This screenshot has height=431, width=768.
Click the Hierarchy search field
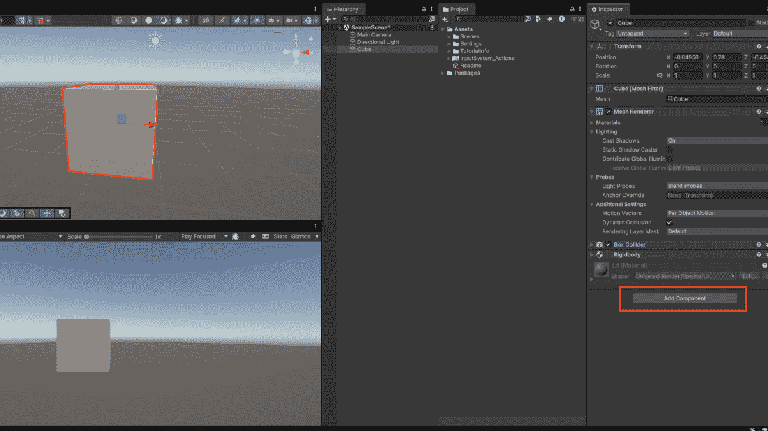[384, 20]
